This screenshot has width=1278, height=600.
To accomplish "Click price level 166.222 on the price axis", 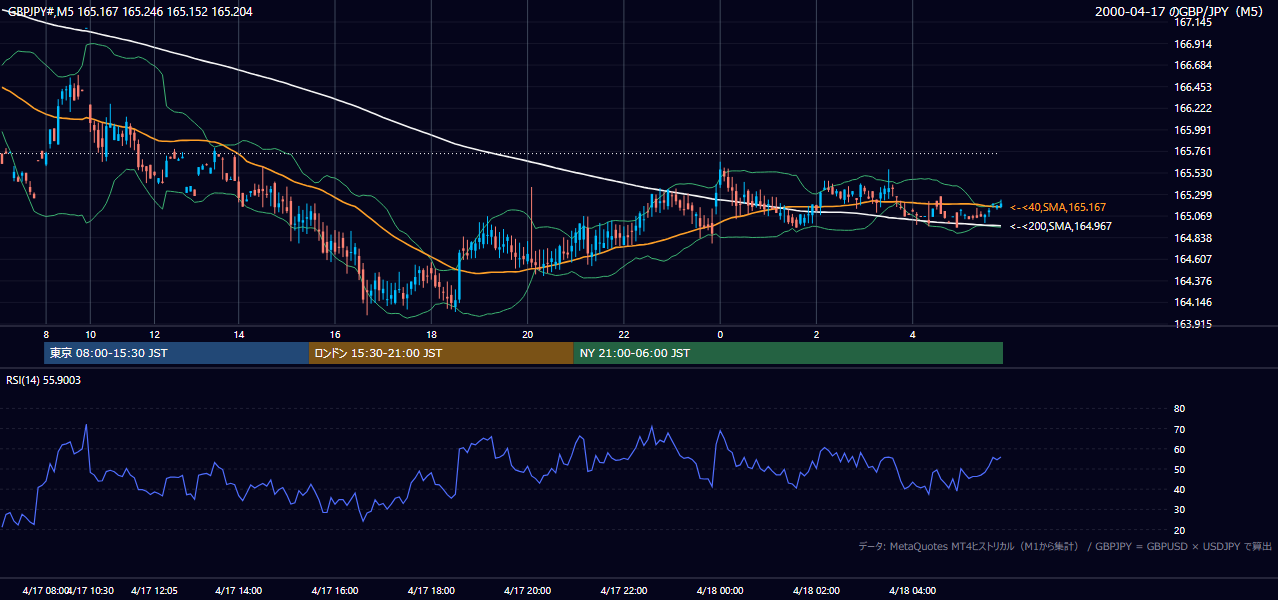I will [1193, 108].
